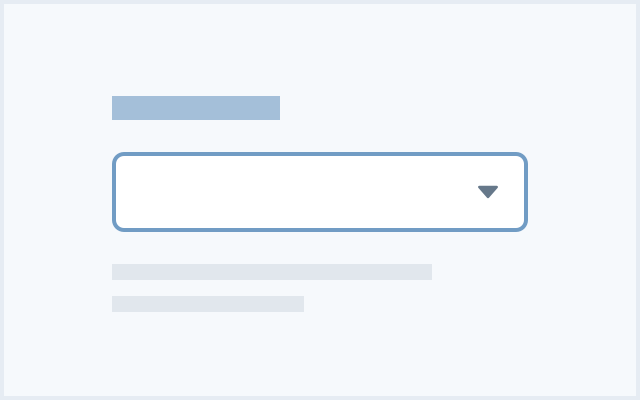Click the blue heading bar above the dropdown
Screen dimensions: 640x400
pyautogui.click(x=196, y=108)
